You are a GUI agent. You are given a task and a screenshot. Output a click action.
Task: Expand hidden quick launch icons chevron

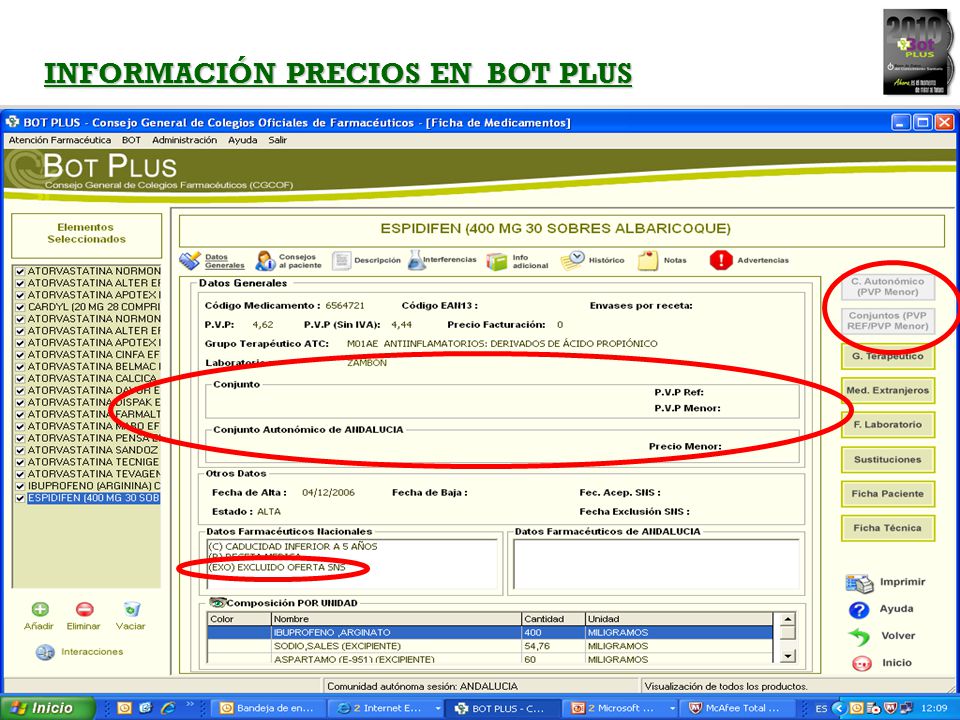coord(190,704)
